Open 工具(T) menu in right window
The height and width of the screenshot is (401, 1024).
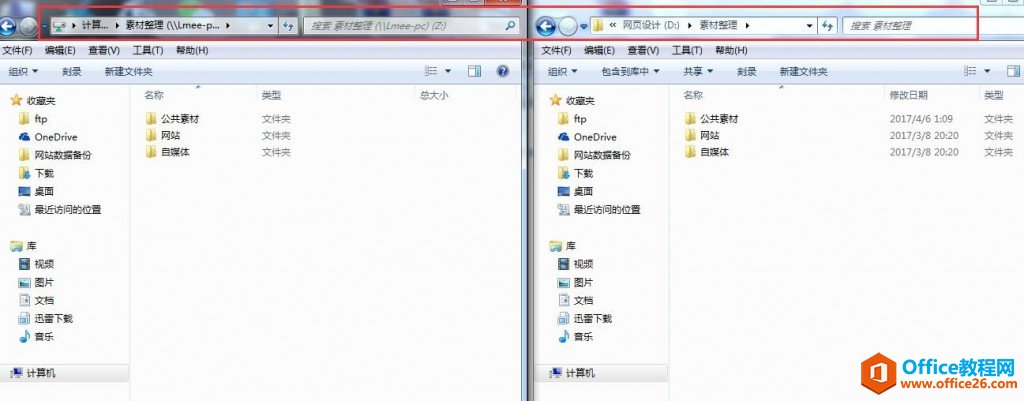click(687, 50)
